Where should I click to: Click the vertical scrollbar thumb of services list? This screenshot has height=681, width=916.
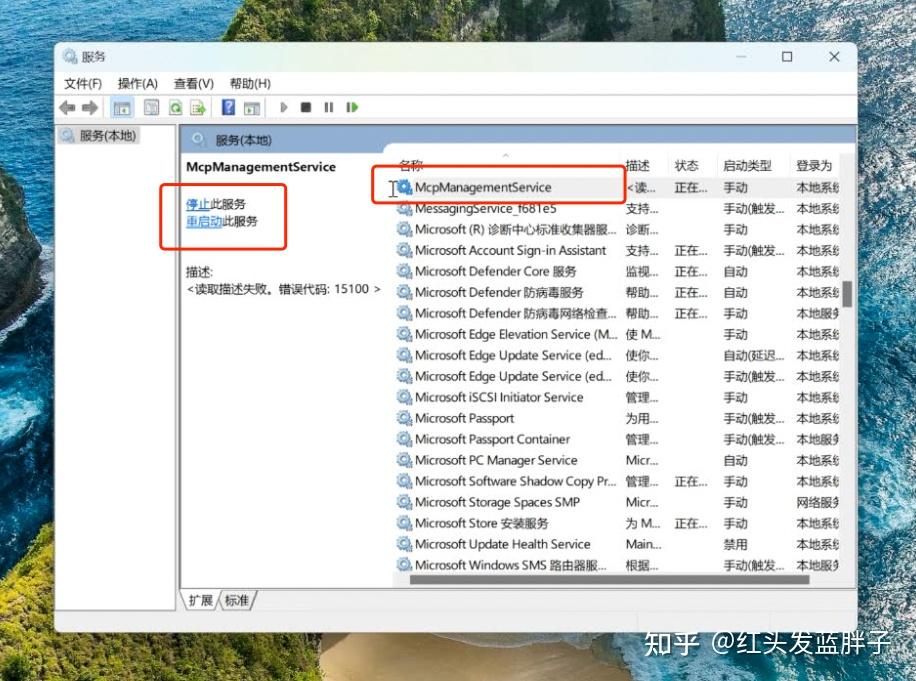click(847, 294)
